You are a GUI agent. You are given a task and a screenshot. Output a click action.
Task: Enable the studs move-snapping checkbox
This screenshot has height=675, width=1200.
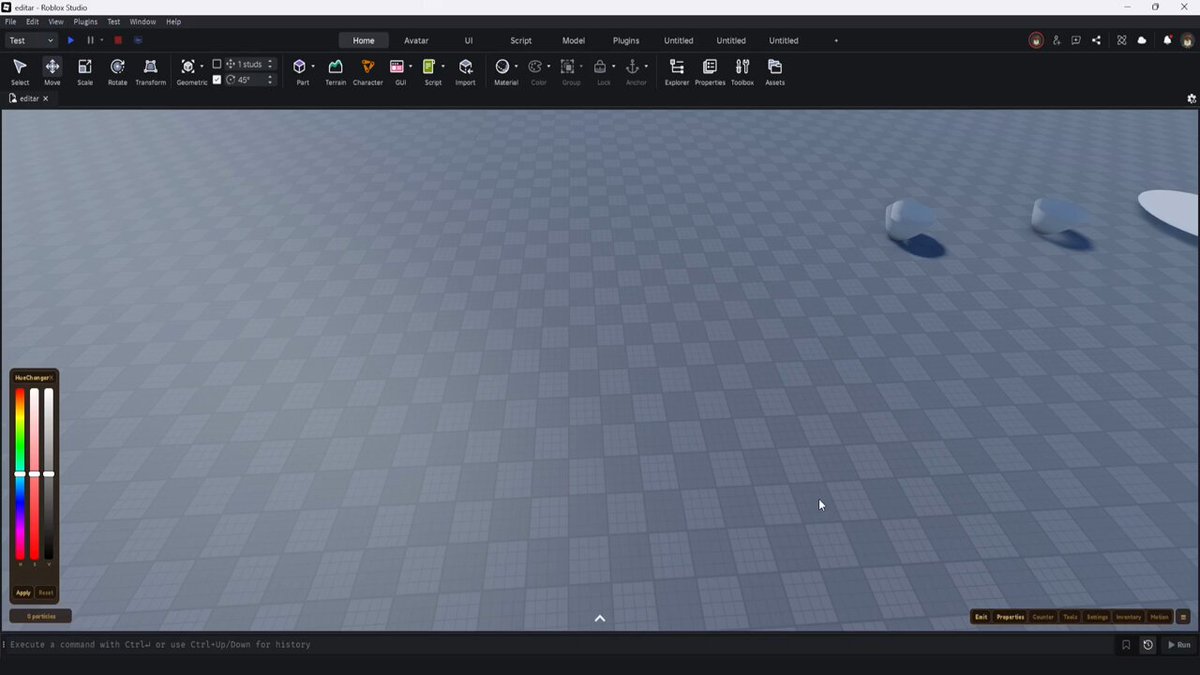click(x=217, y=64)
